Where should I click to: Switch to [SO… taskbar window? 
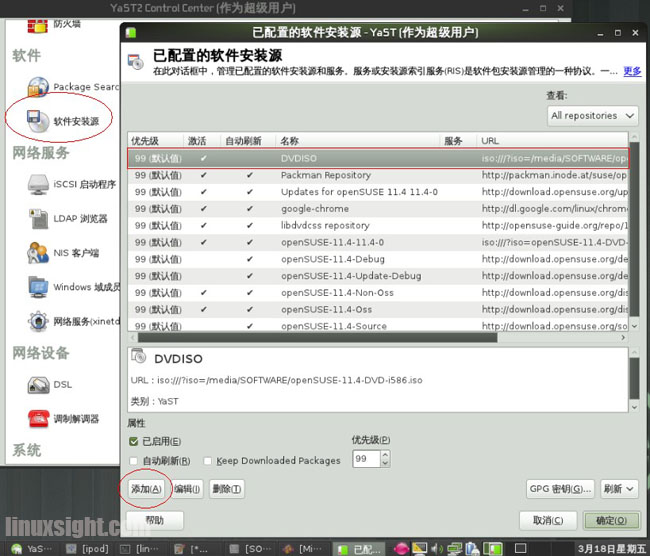250,549
